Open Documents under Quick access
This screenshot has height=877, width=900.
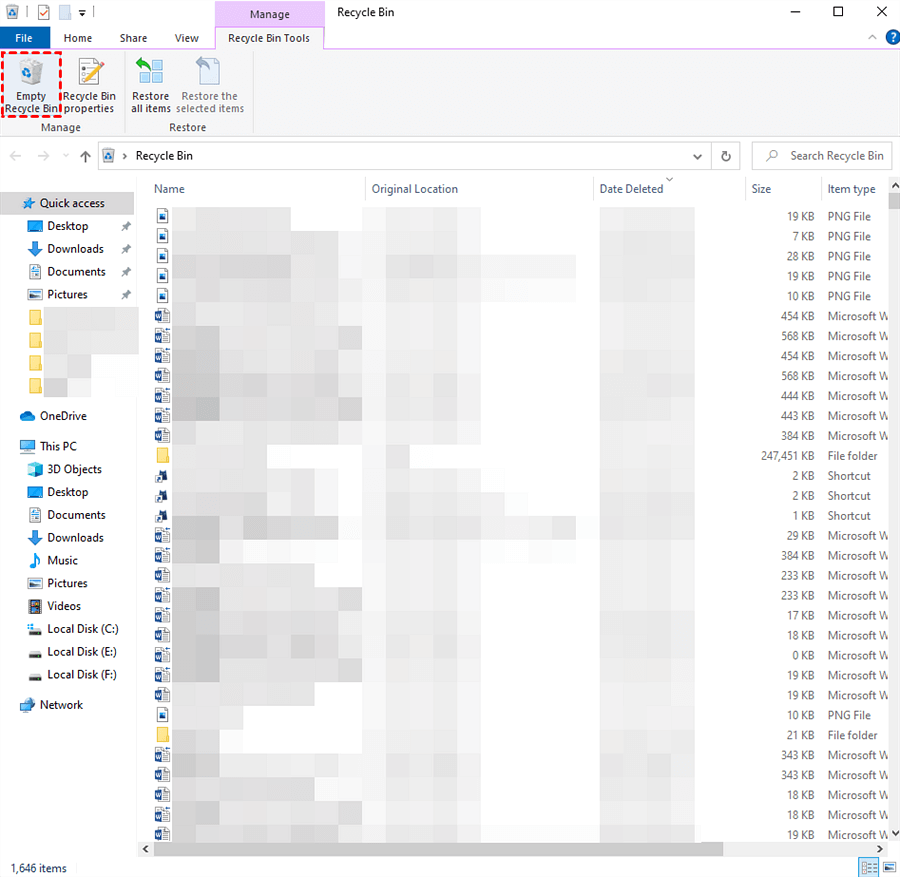(76, 271)
